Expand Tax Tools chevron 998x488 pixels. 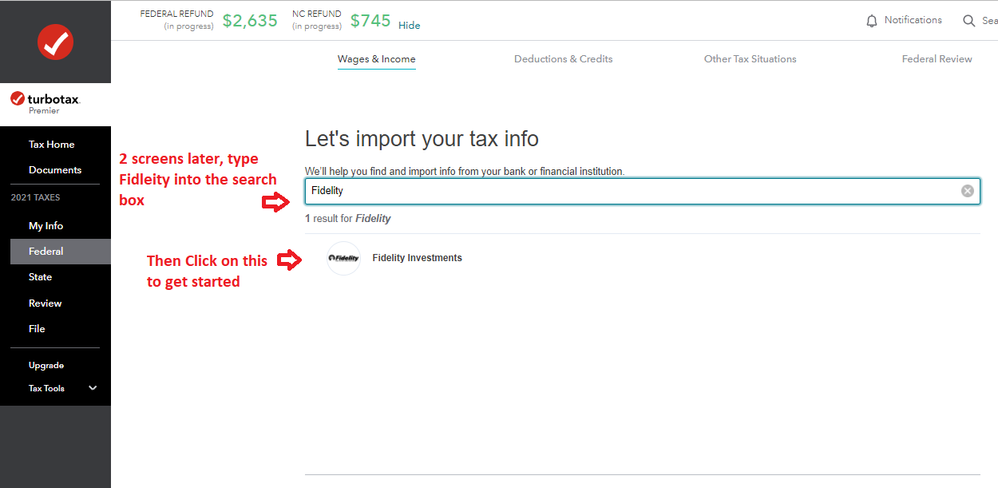93,388
